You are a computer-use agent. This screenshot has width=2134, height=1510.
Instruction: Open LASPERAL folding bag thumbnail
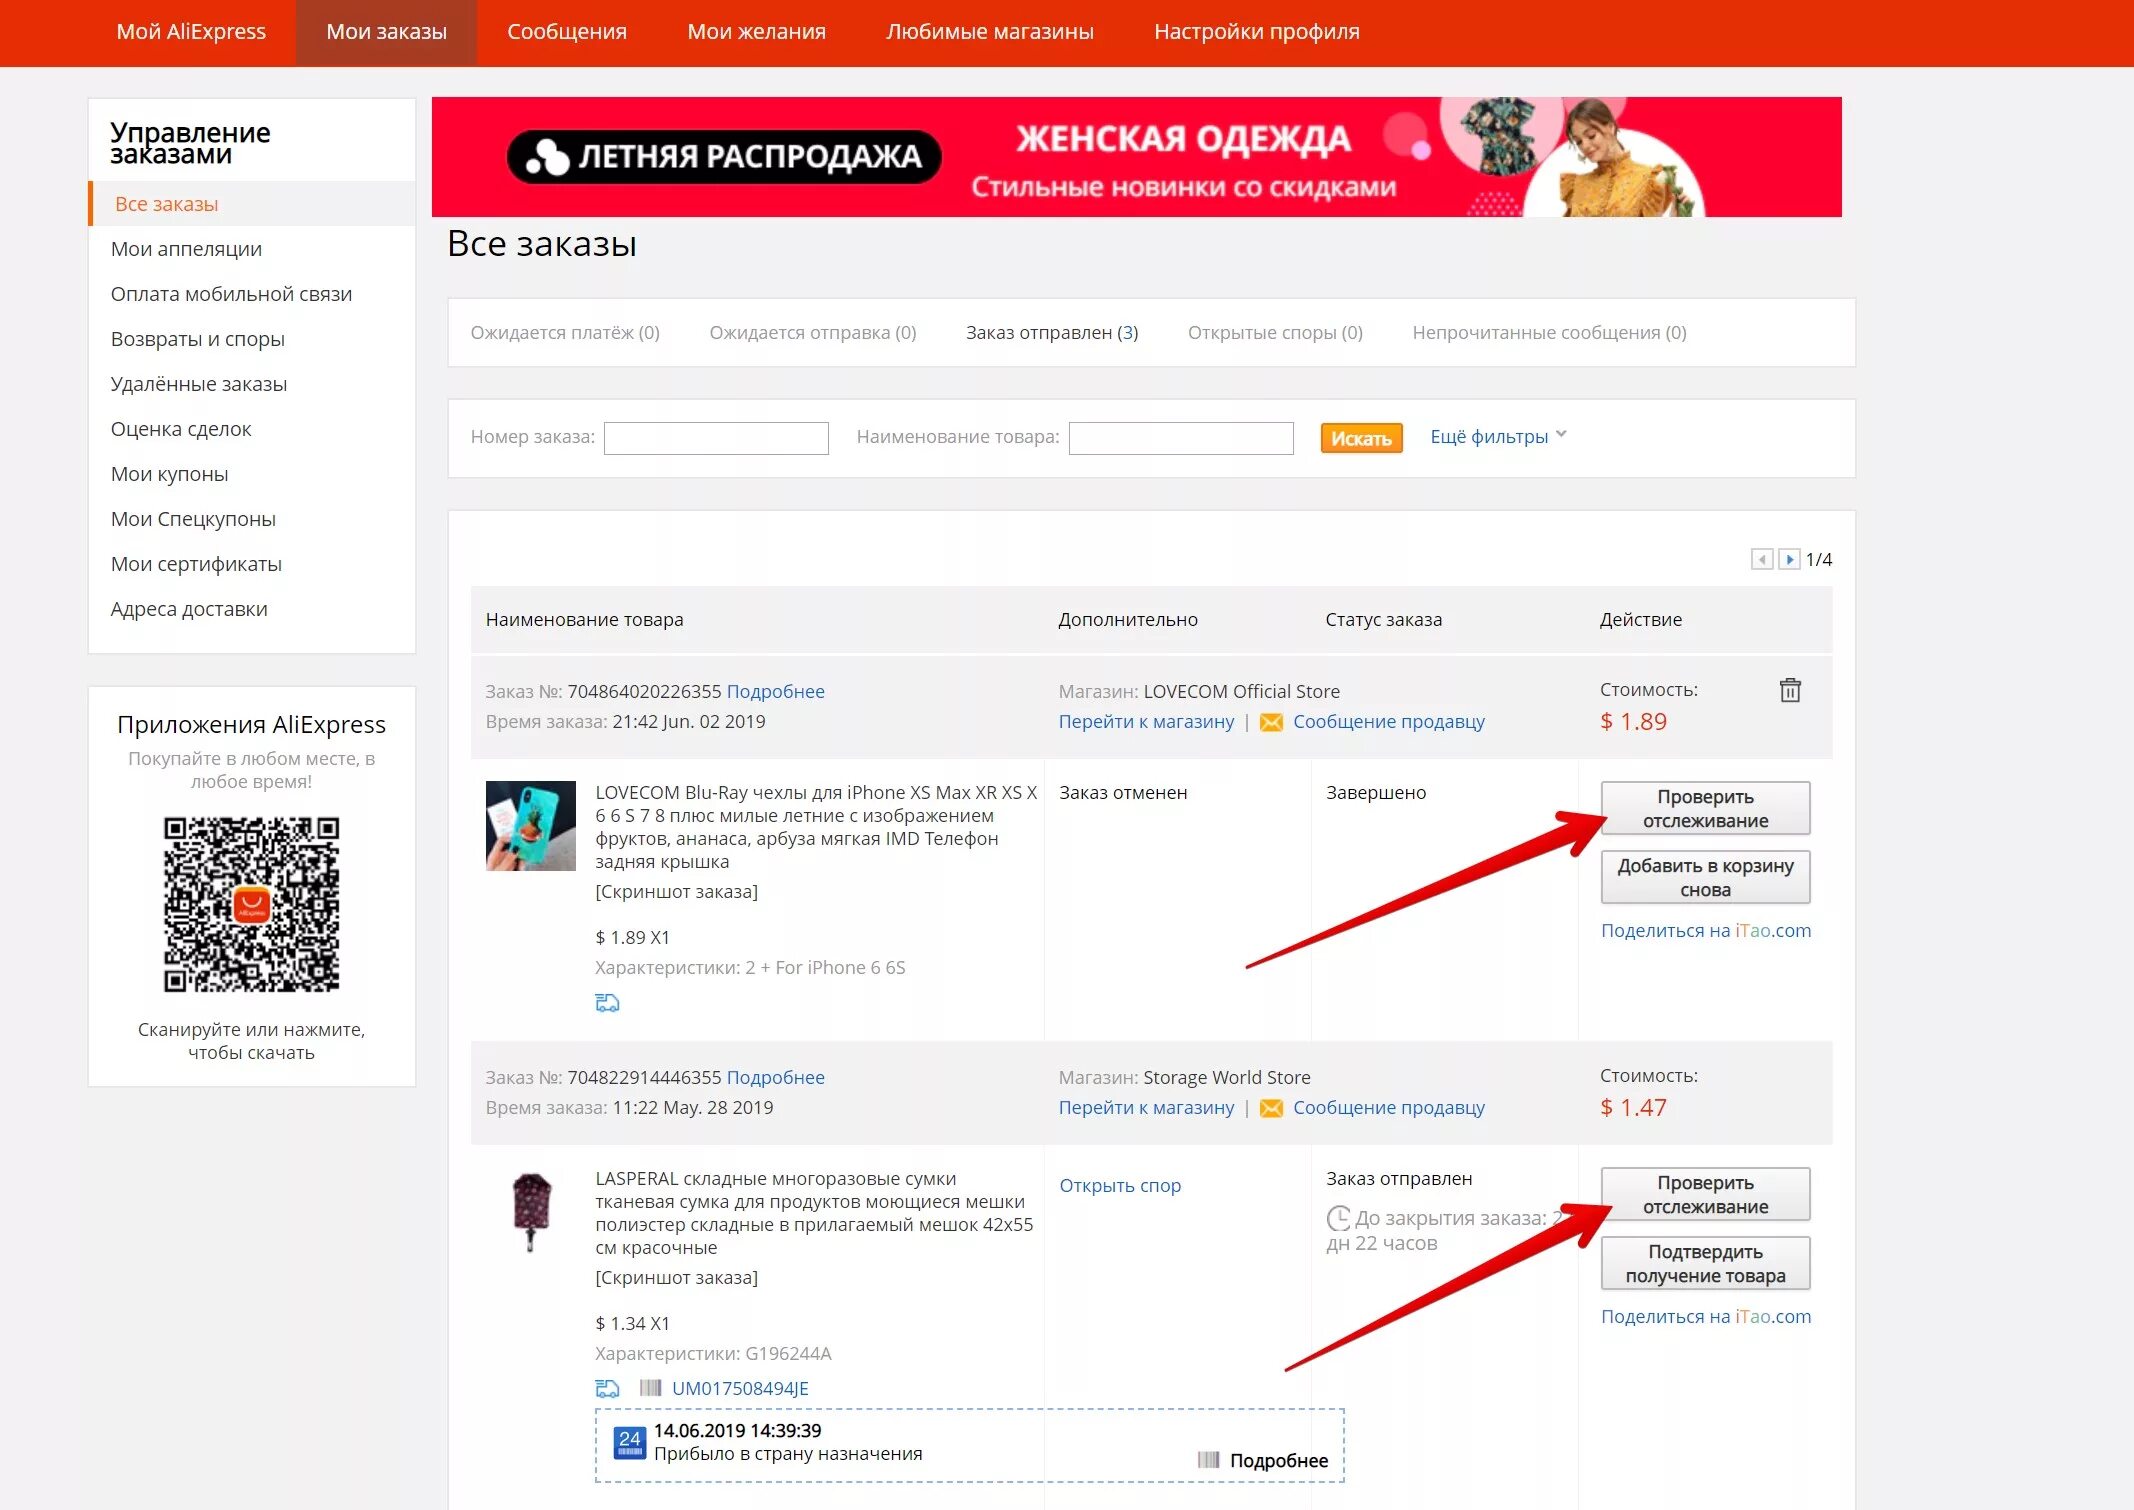tap(531, 1212)
